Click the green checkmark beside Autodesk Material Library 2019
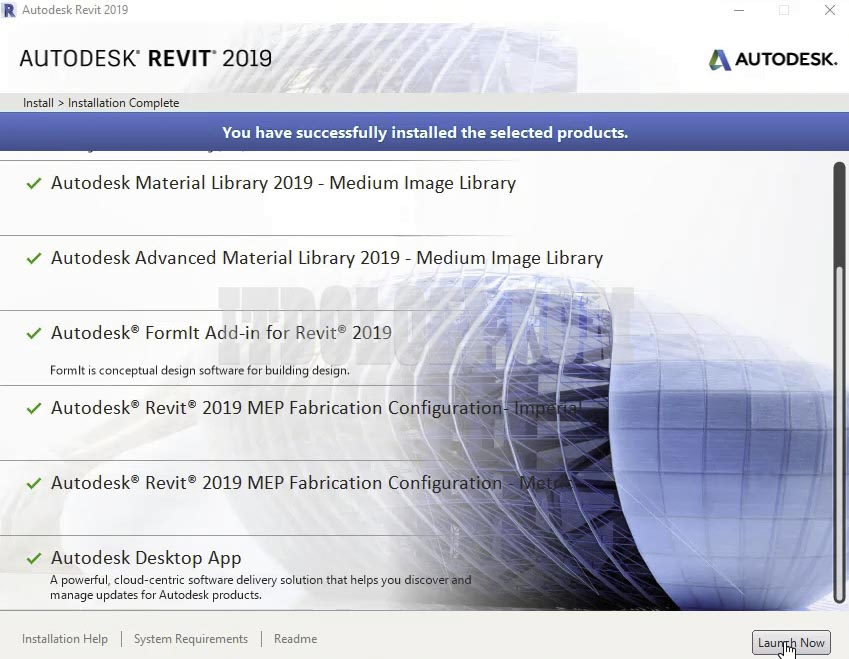The width and height of the screenshot is (849, 659). pos(33,183)
